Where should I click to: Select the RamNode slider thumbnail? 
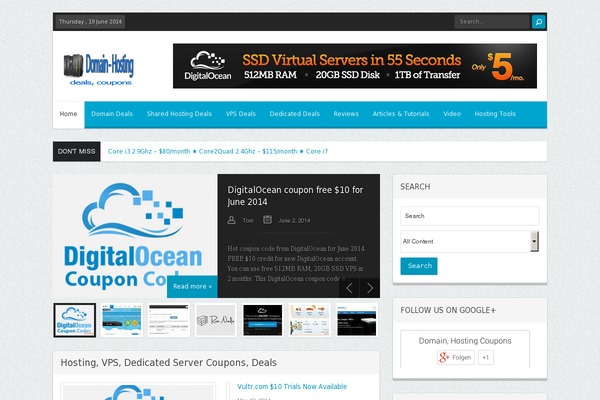click(216, 320)
